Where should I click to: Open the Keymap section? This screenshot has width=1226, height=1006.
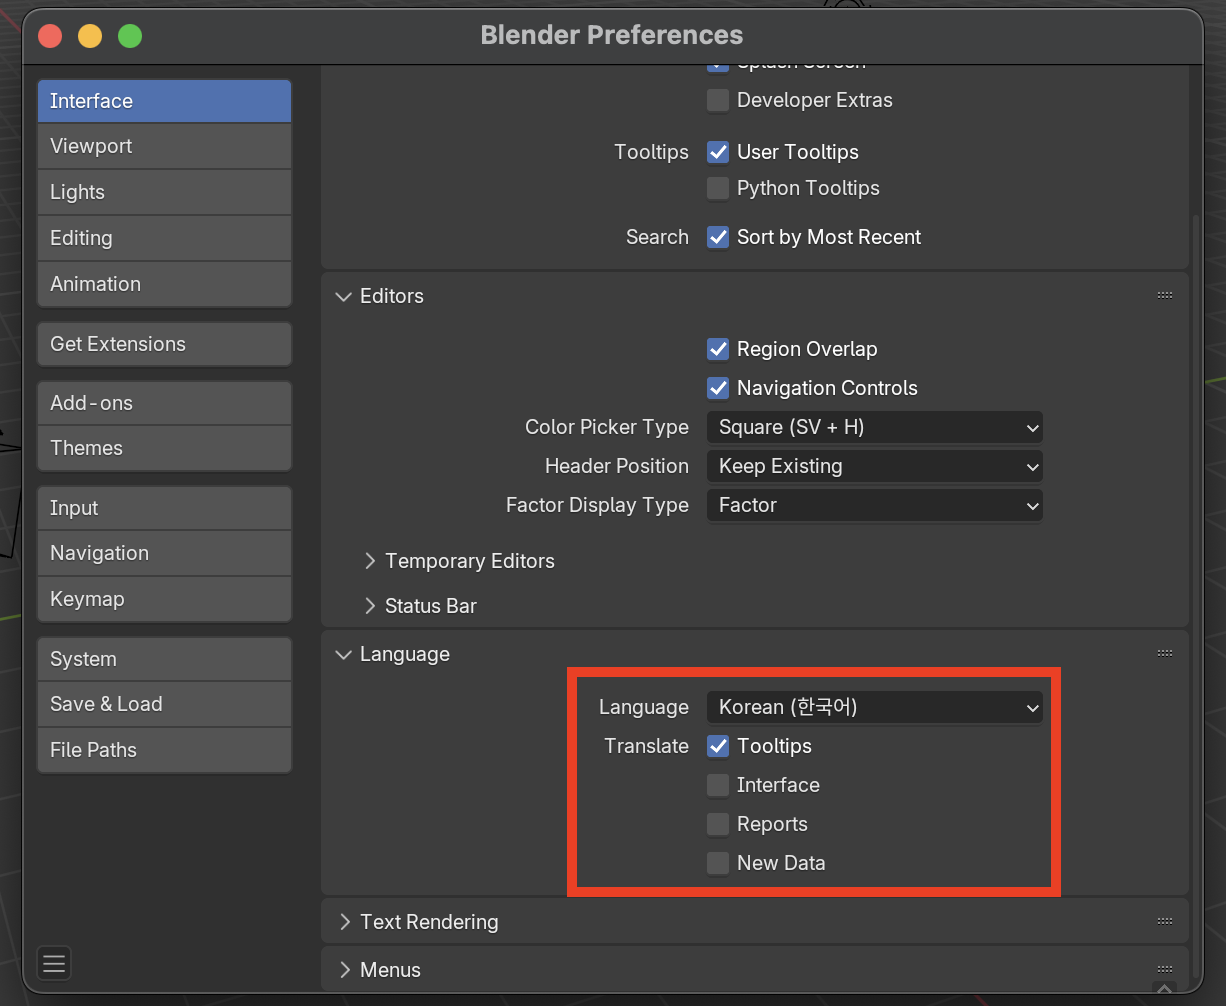165,599
